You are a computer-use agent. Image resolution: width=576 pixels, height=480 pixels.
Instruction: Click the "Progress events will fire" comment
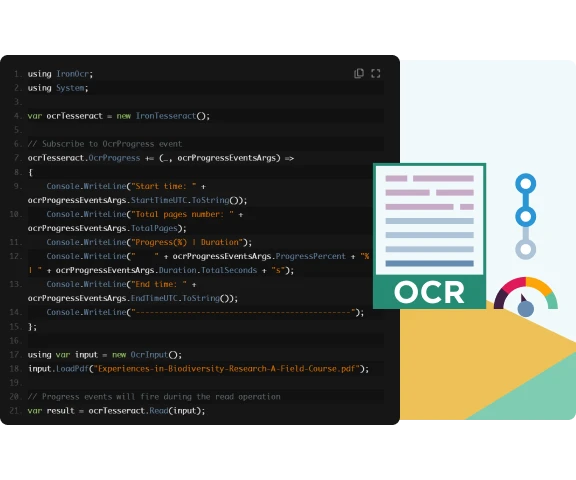(154, 397)
